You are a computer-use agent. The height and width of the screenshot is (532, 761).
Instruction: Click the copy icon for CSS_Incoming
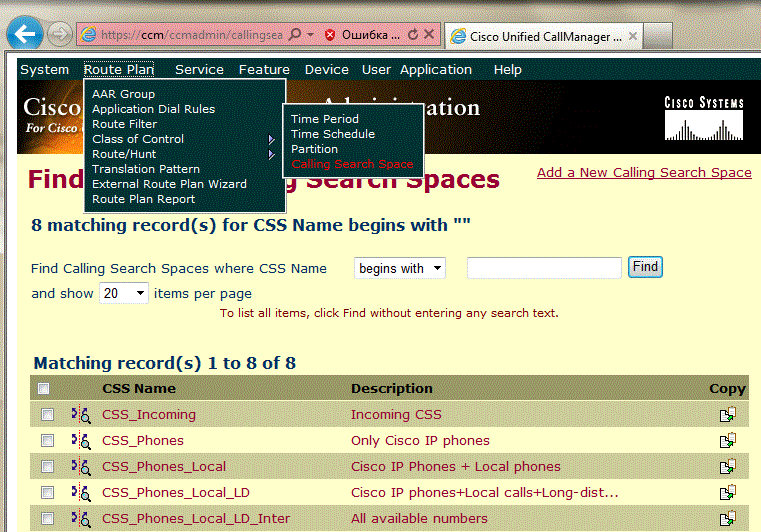point(727,415)
